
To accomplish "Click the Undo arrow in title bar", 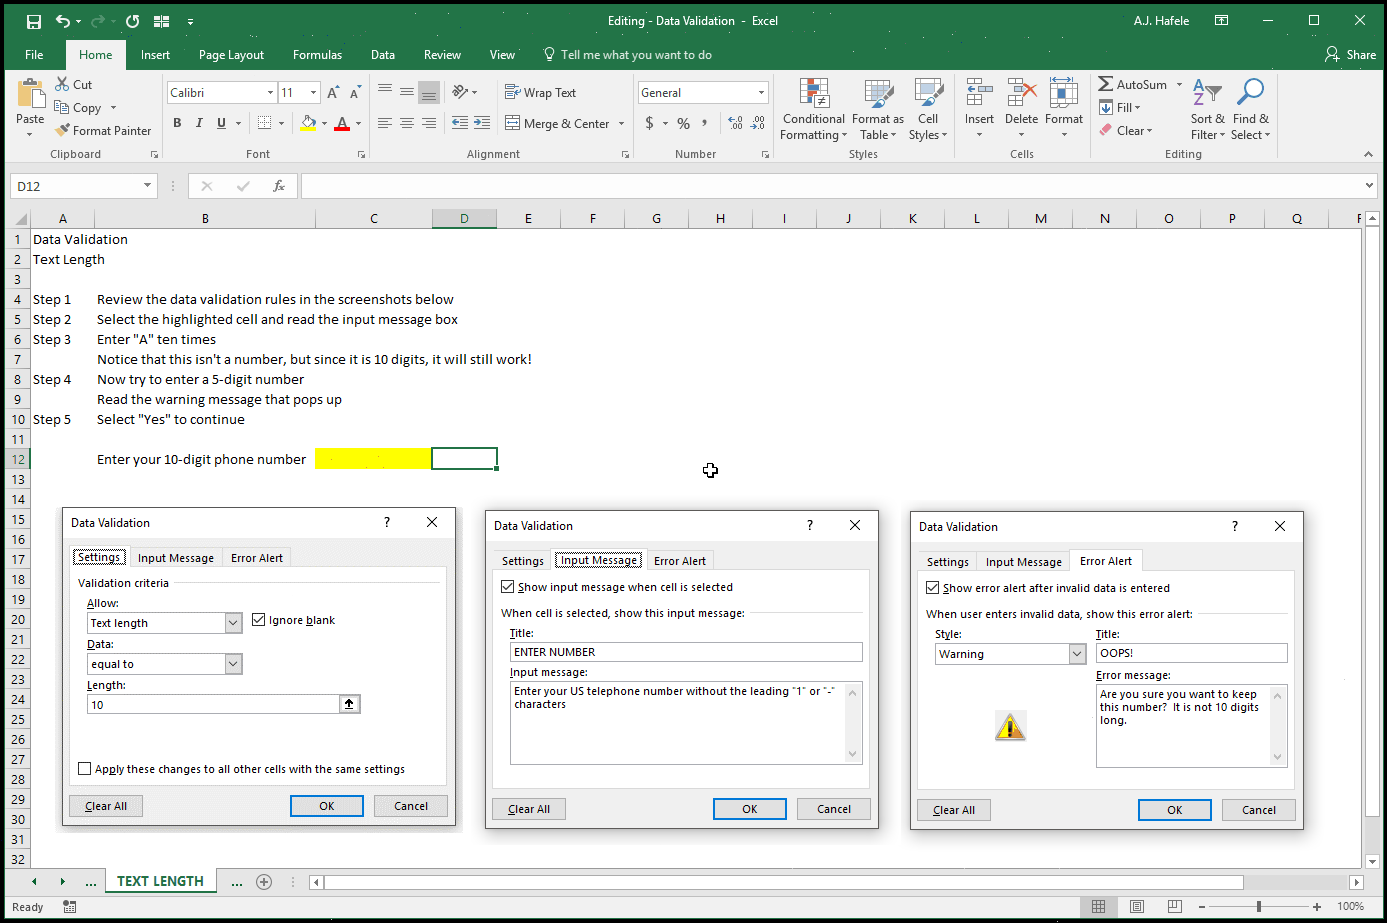I will (63, 21).
